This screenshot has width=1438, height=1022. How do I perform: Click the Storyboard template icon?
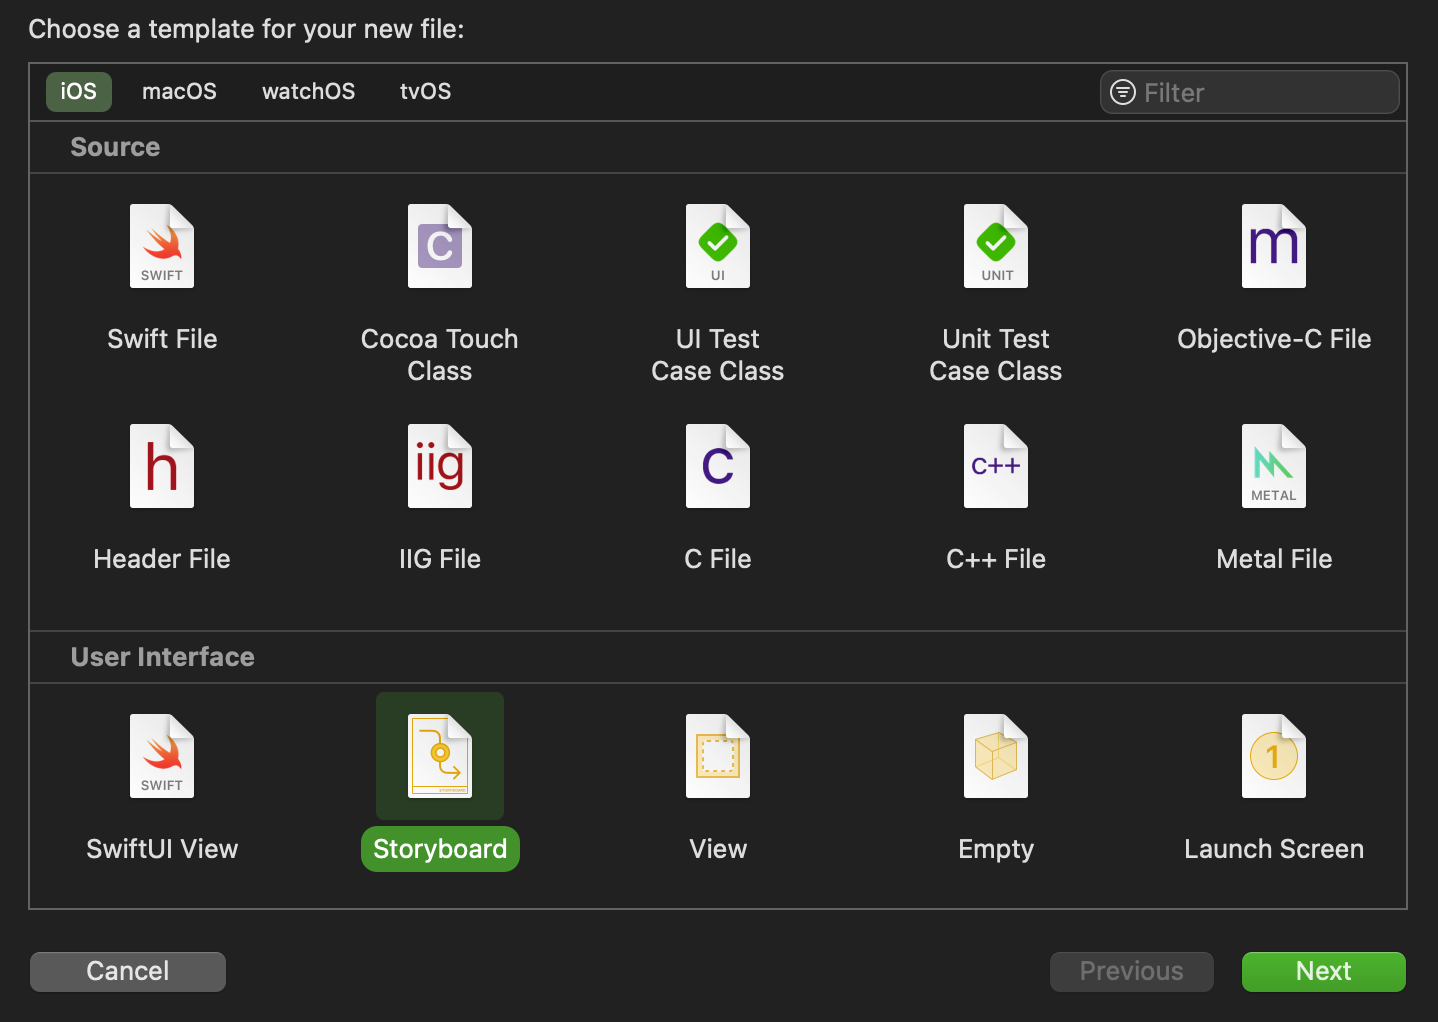(440, 756)
